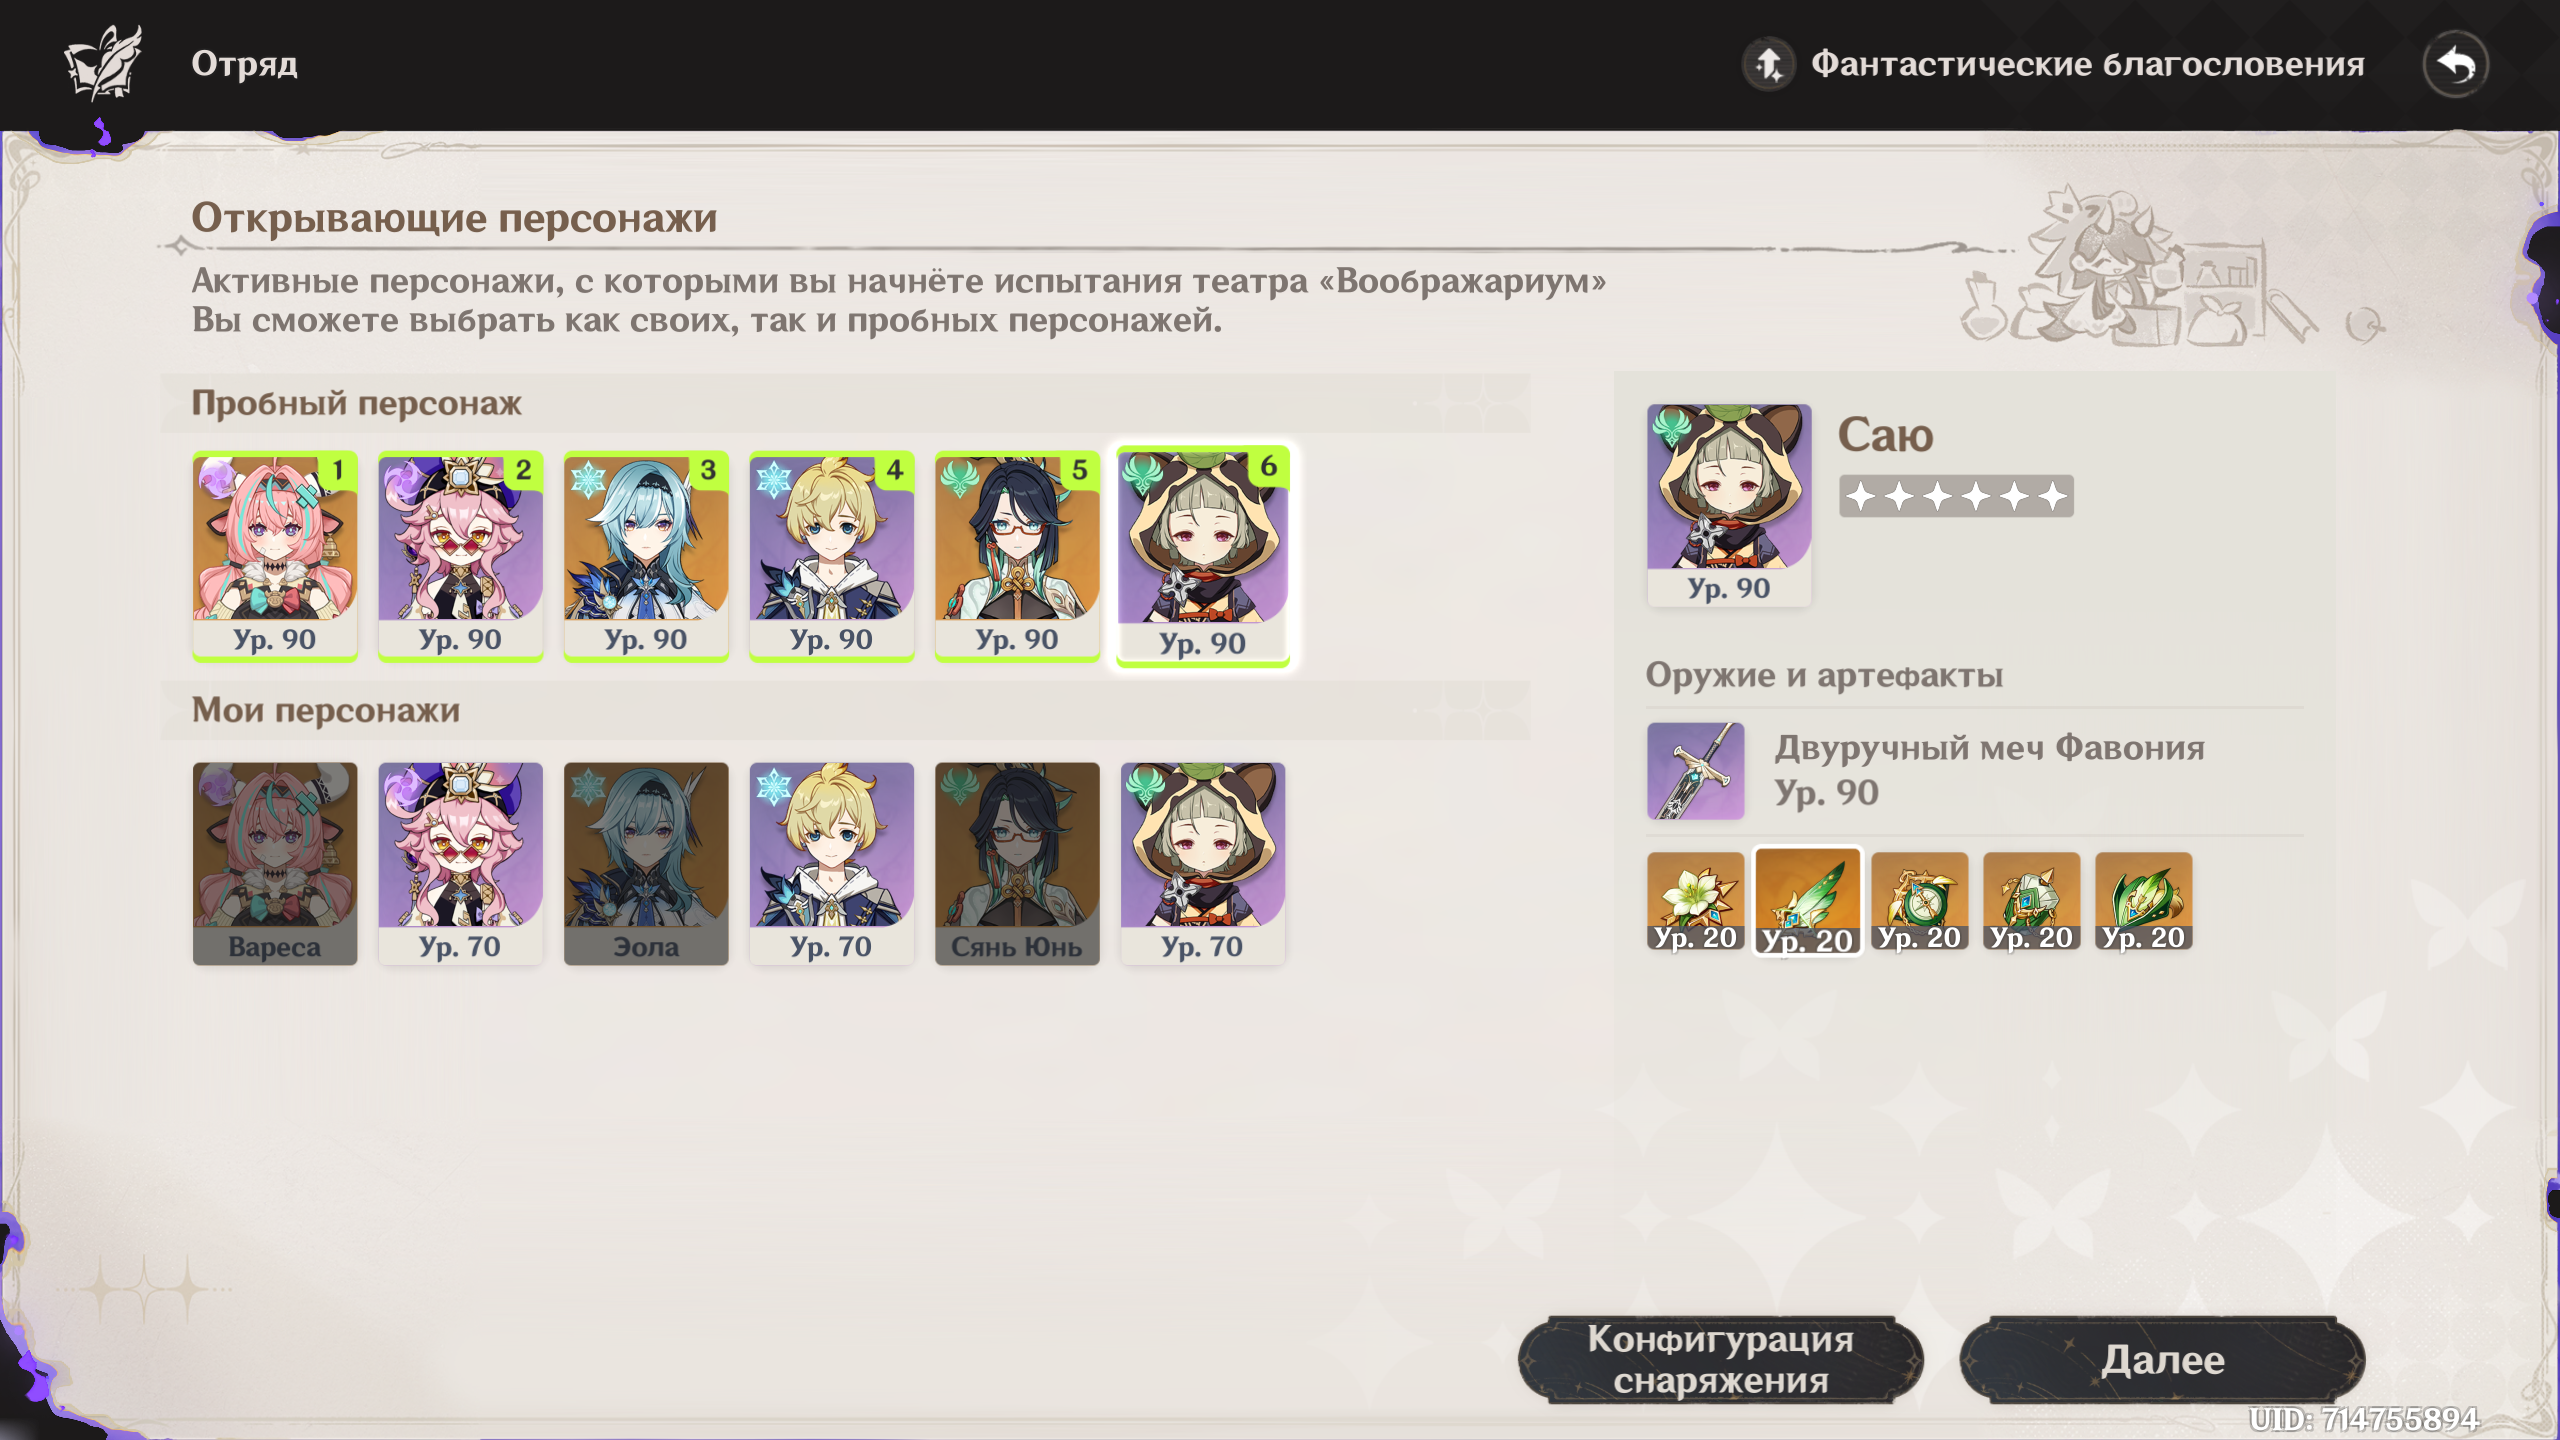Choose the greyed Эола card
This screenshot has width=2560, height=1440.
(x=645, y=863)
